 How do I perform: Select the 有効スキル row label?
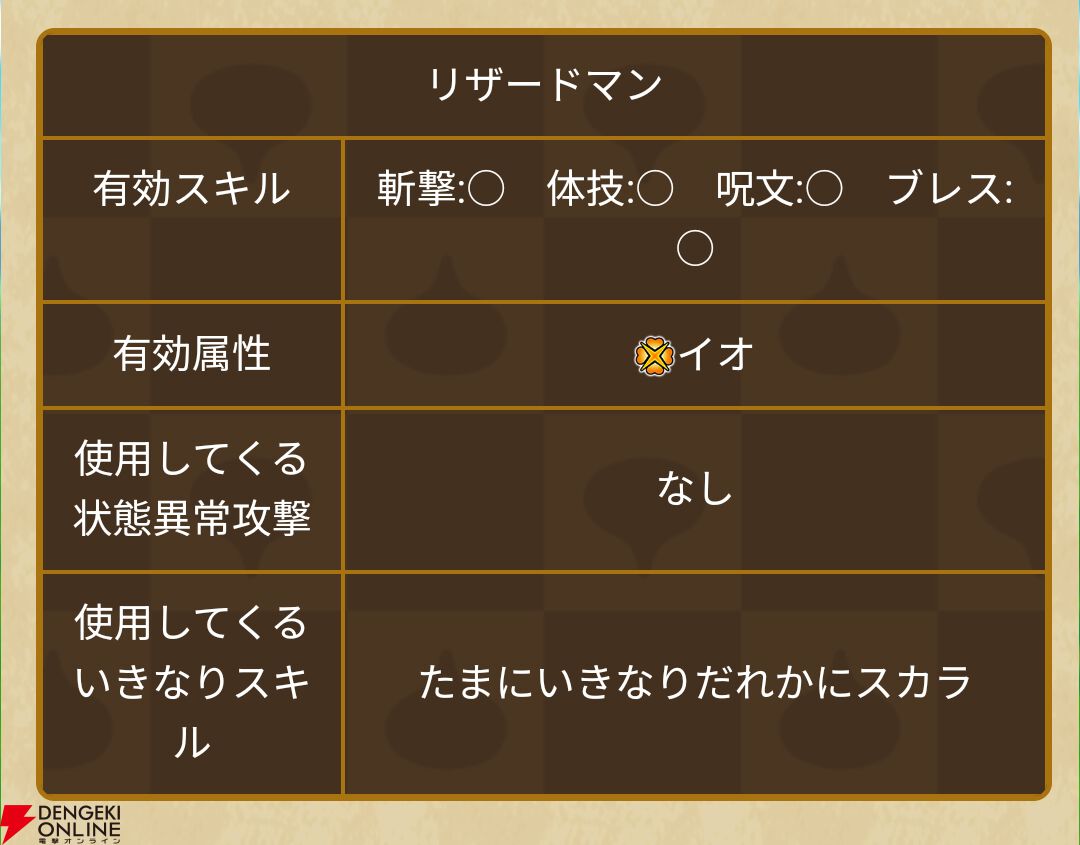tap(192, 189)
